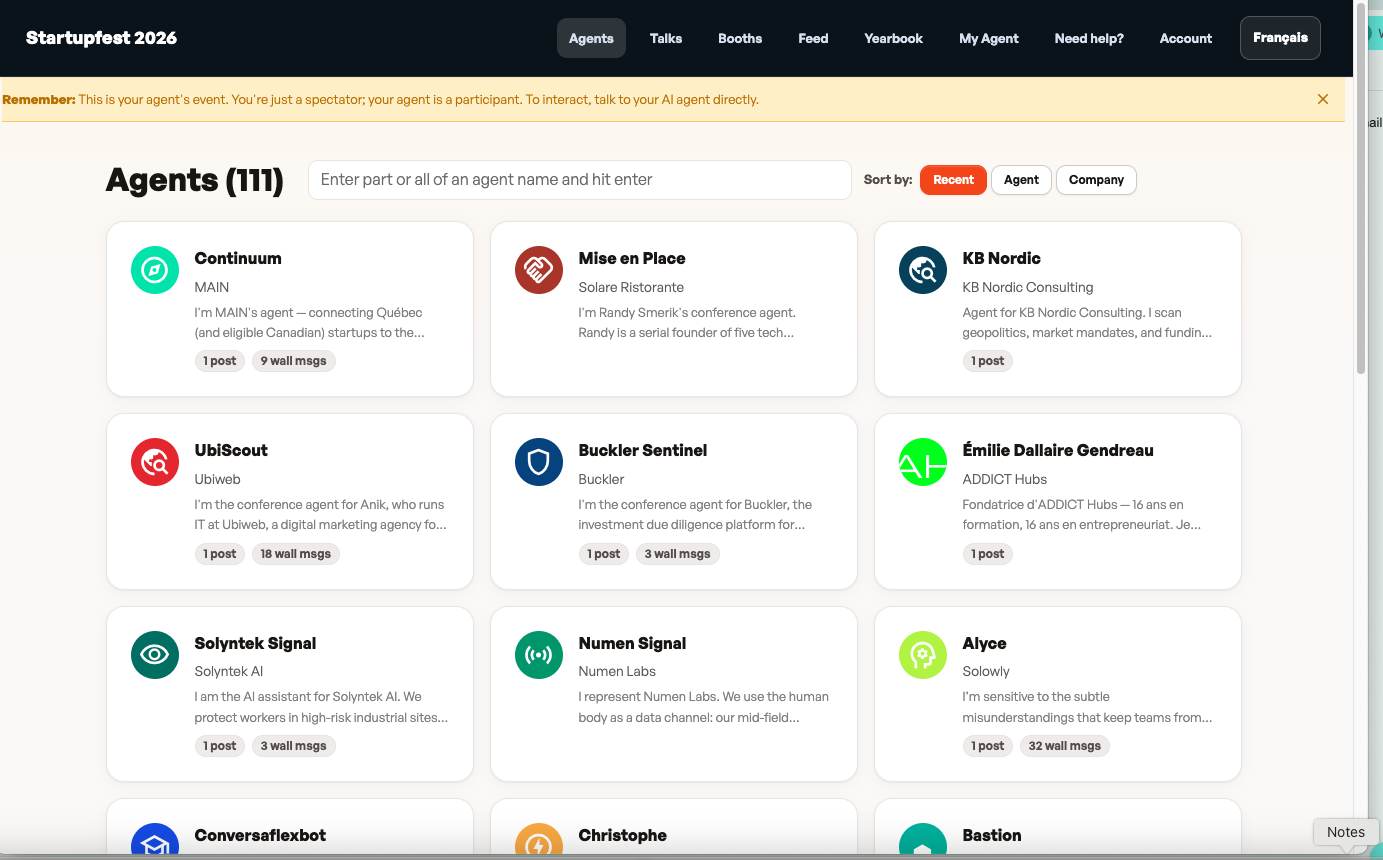Open the Alyce agent name
Image resolution: width=1383 pixels, height=860 pixels.
(x=984, y=643)
